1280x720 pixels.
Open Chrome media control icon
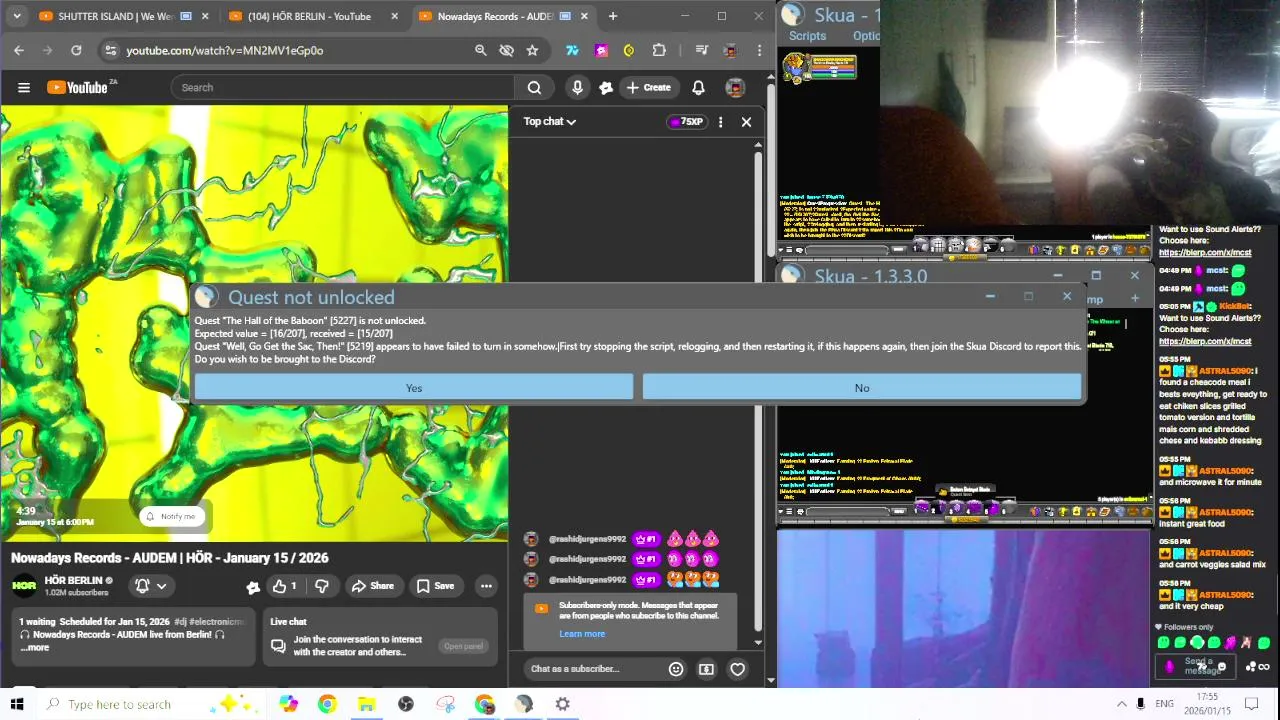(701, 50)
